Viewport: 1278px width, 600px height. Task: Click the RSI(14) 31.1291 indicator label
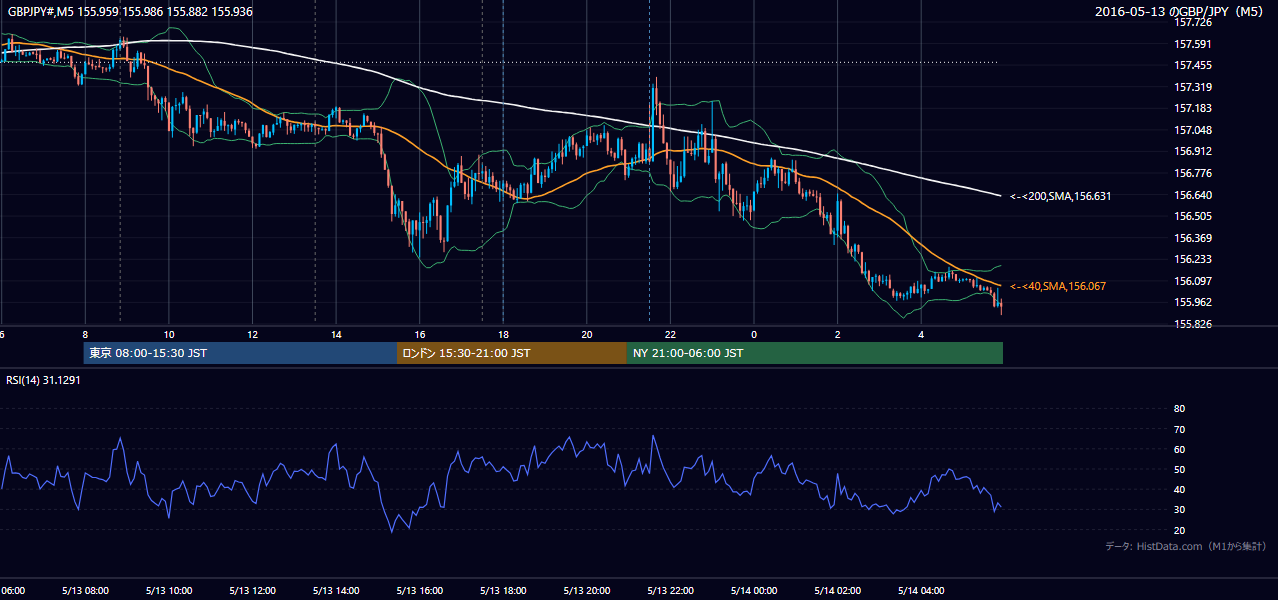coord(43,380)
